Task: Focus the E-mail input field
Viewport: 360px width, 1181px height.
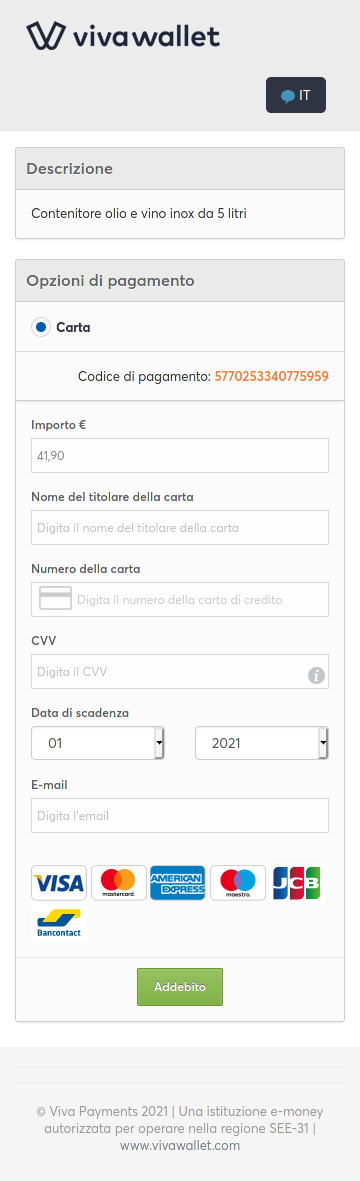Action: point(180,815)
